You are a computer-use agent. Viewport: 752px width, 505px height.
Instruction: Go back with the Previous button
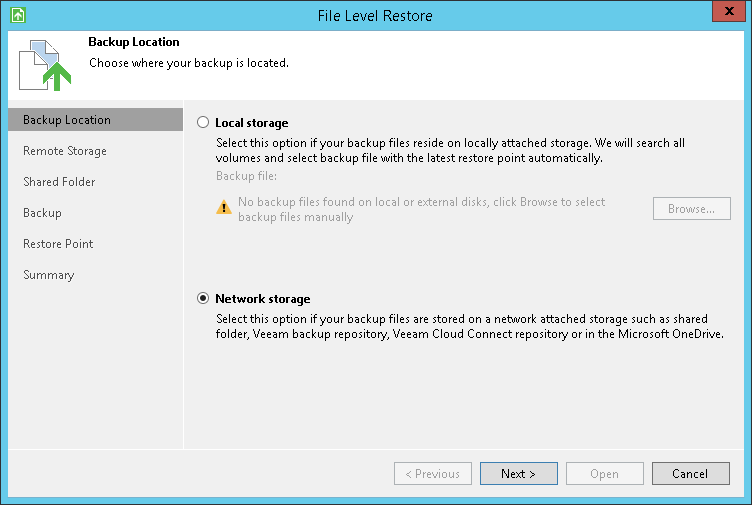click(433, 474)
